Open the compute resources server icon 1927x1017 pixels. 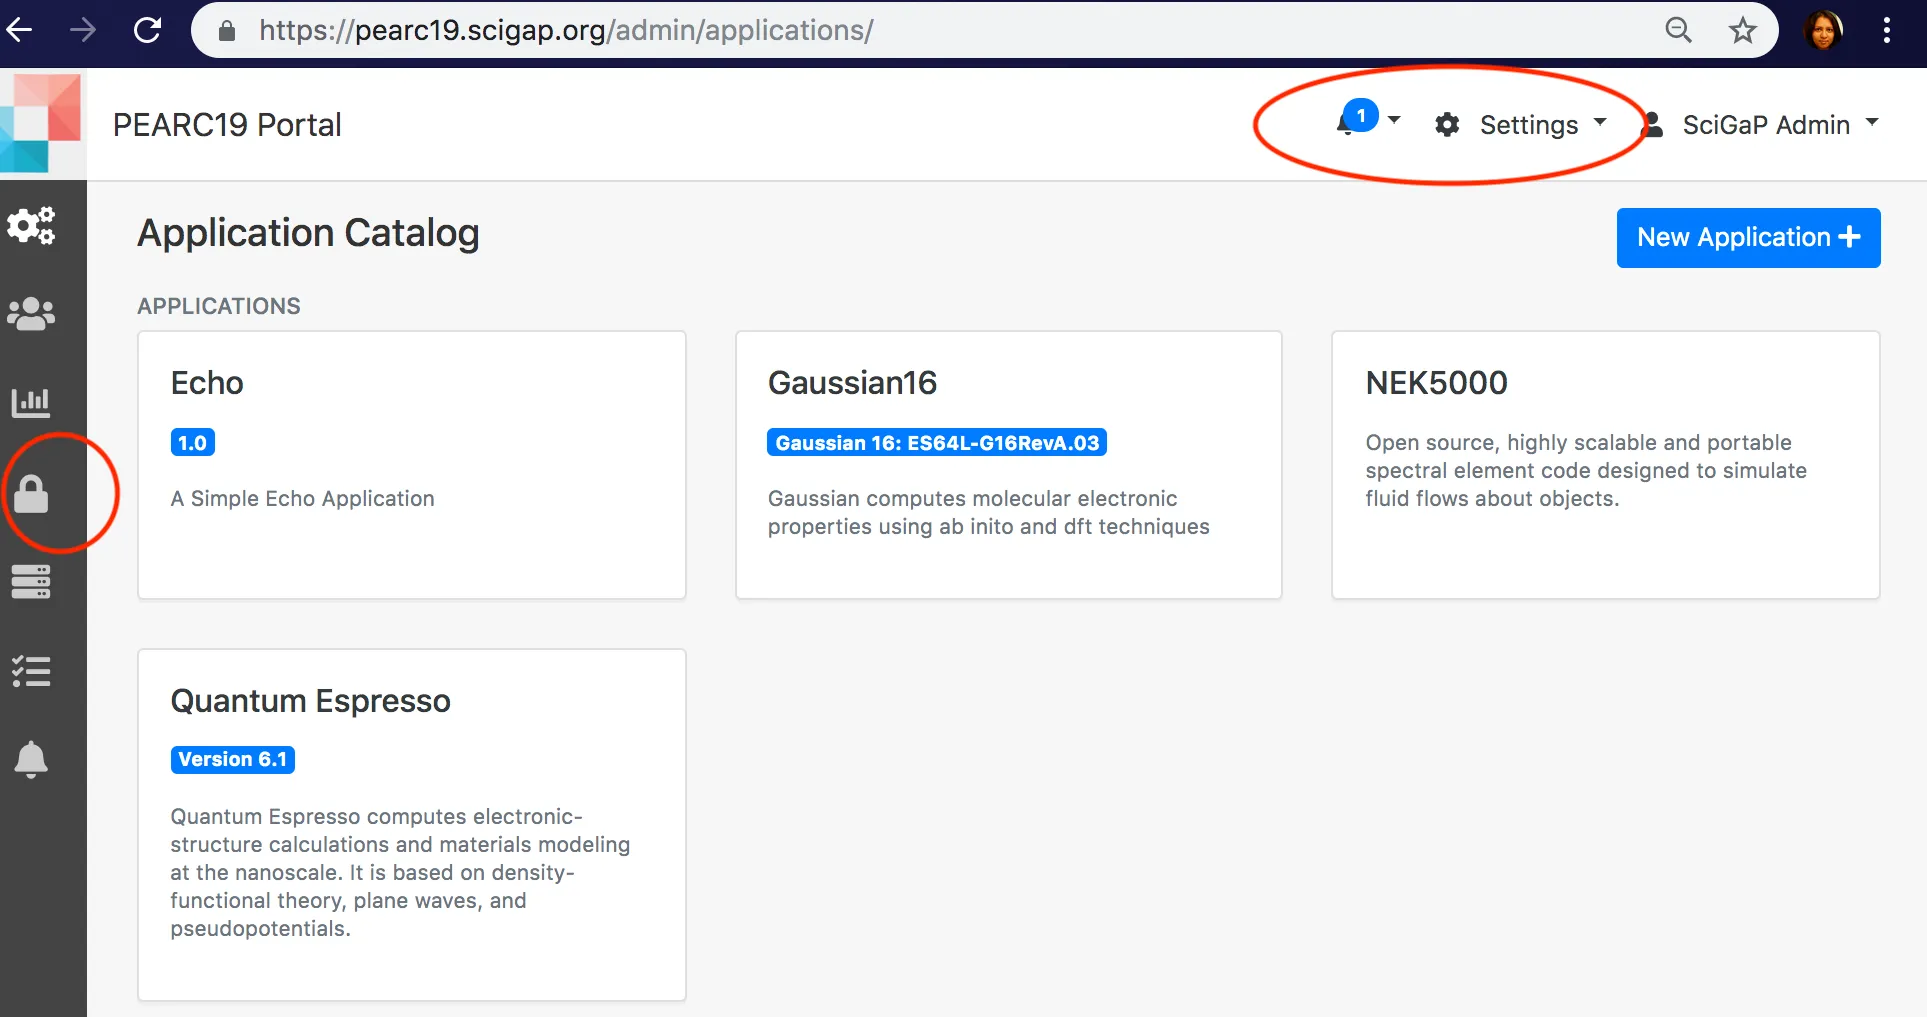click(31, 582)
